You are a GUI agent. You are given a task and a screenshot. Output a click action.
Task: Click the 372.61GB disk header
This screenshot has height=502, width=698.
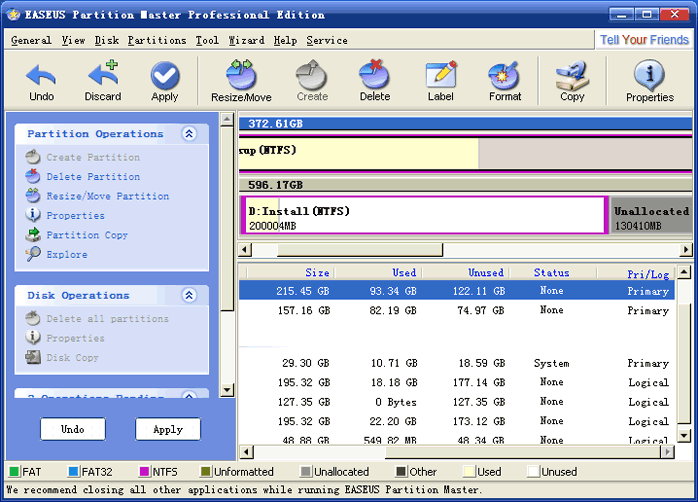coord(465,123)
